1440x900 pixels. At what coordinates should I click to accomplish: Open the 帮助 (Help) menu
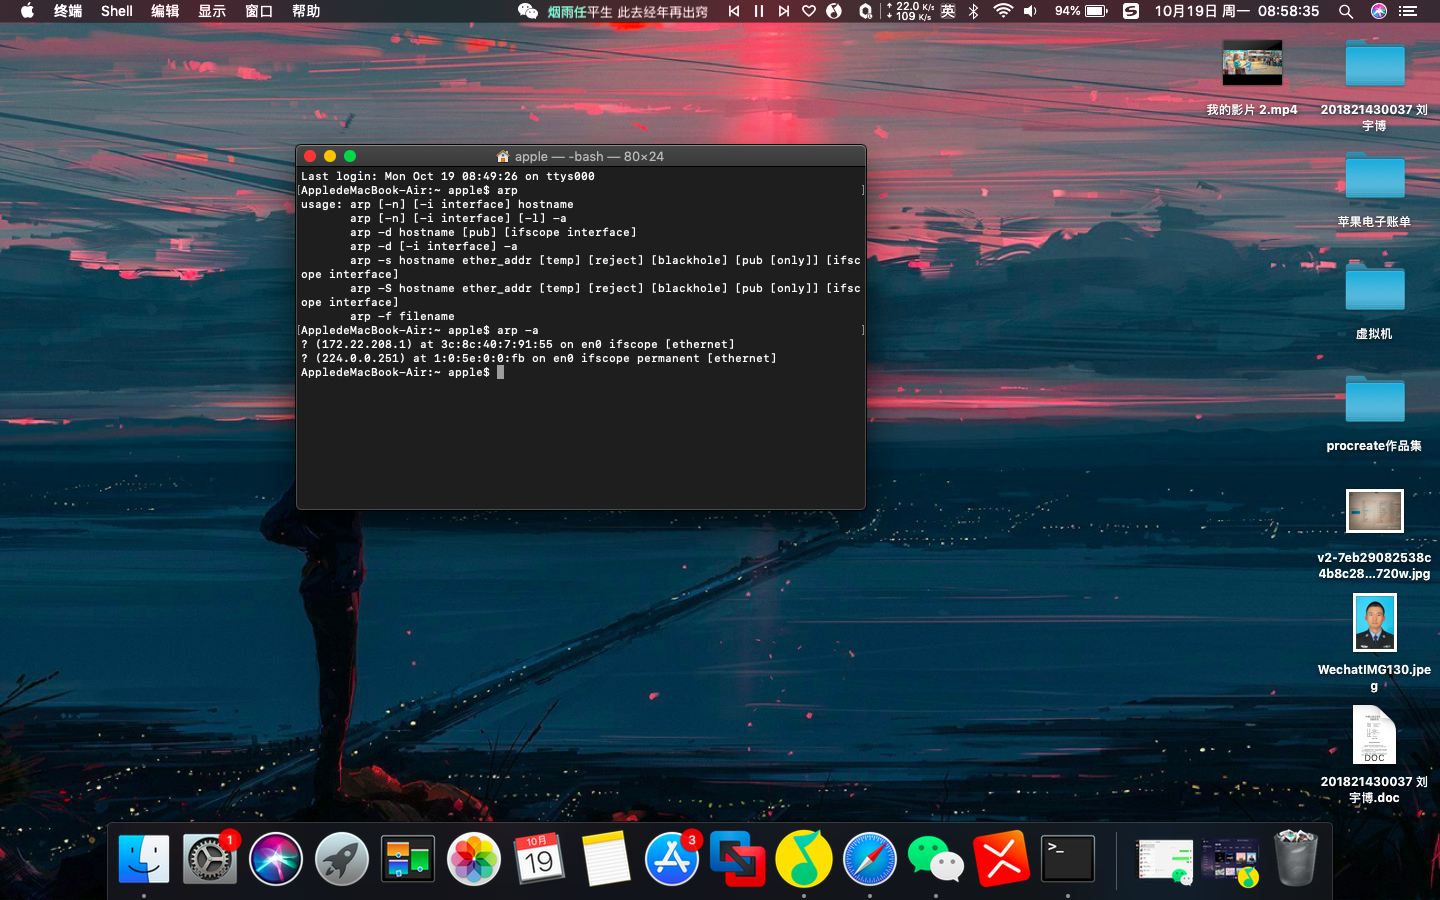pyautogui.click(x=306, y=11)
